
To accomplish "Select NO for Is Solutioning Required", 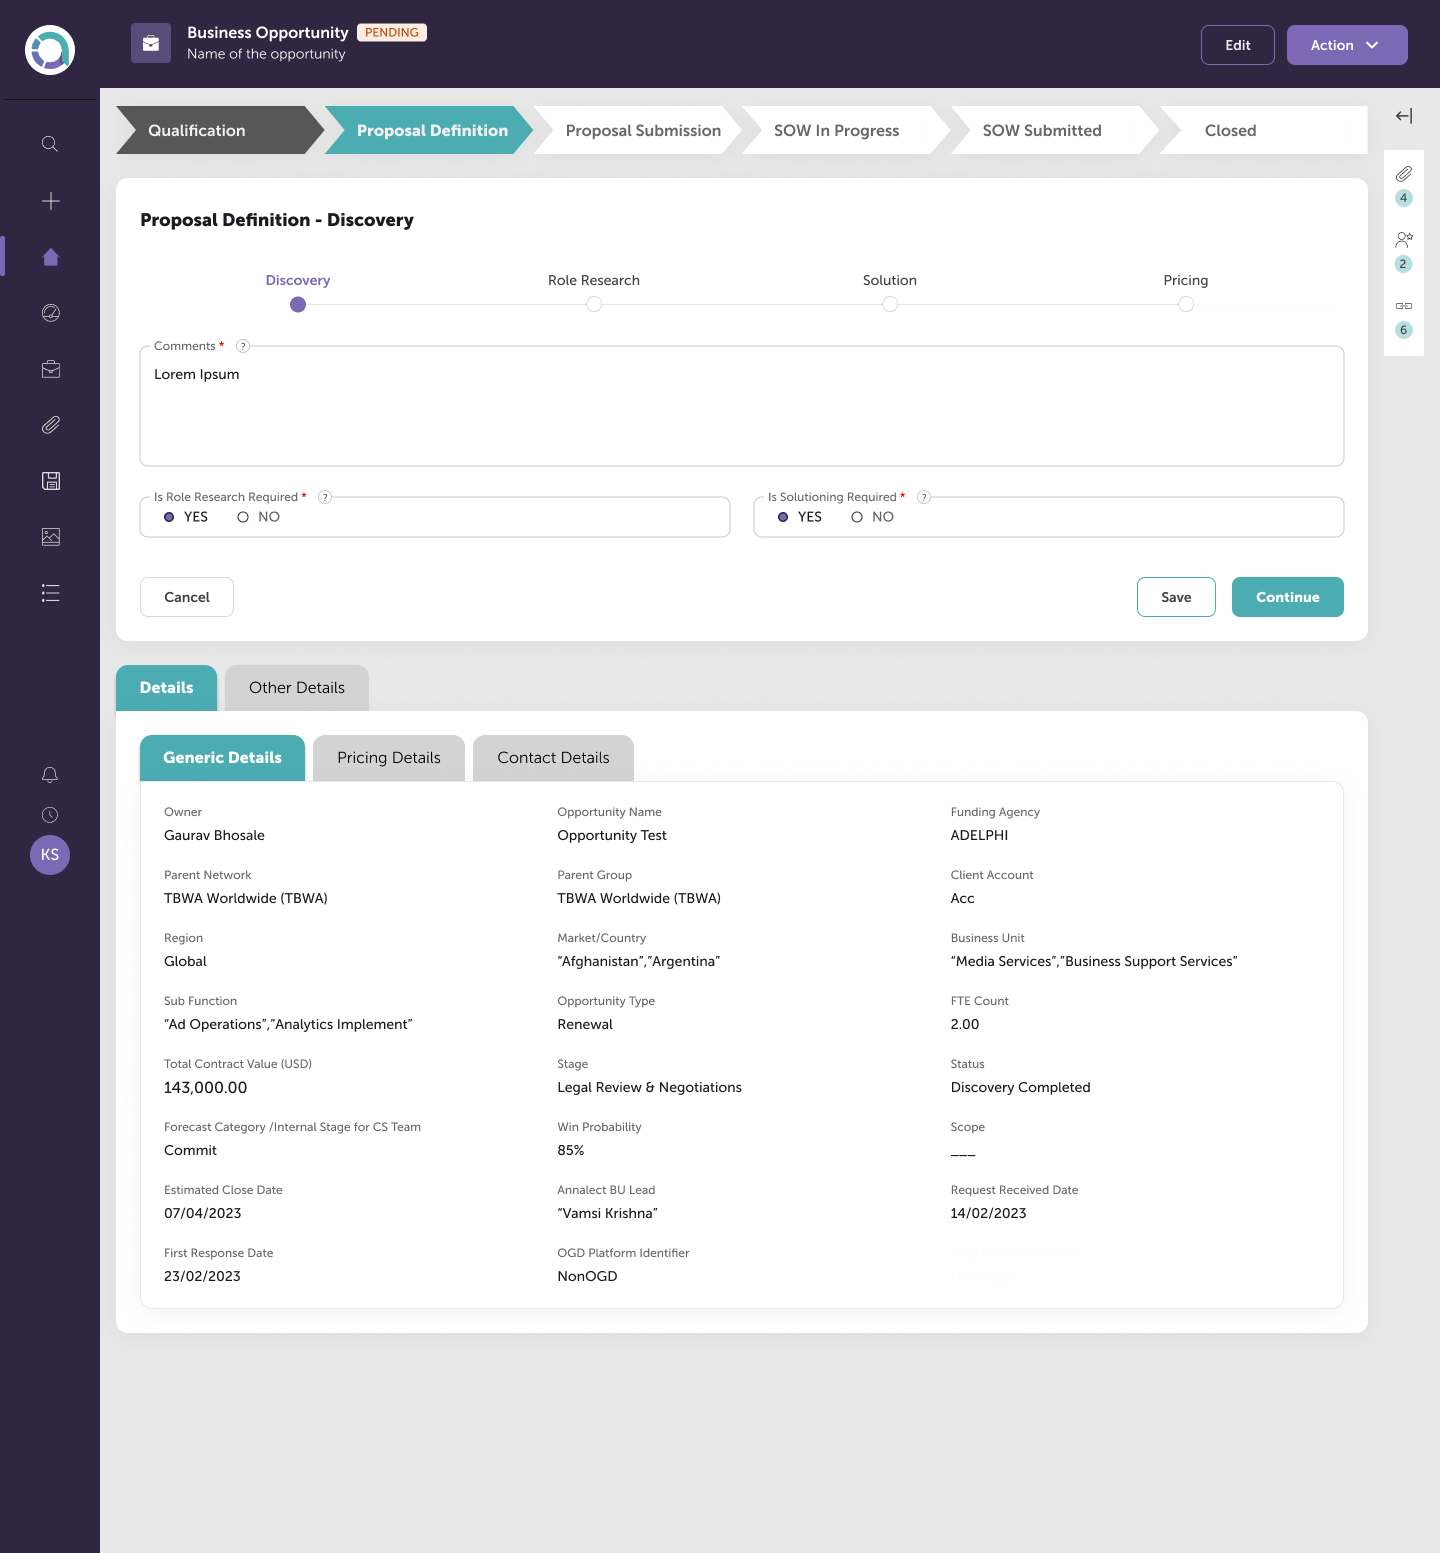I will (x=857, y=517).
